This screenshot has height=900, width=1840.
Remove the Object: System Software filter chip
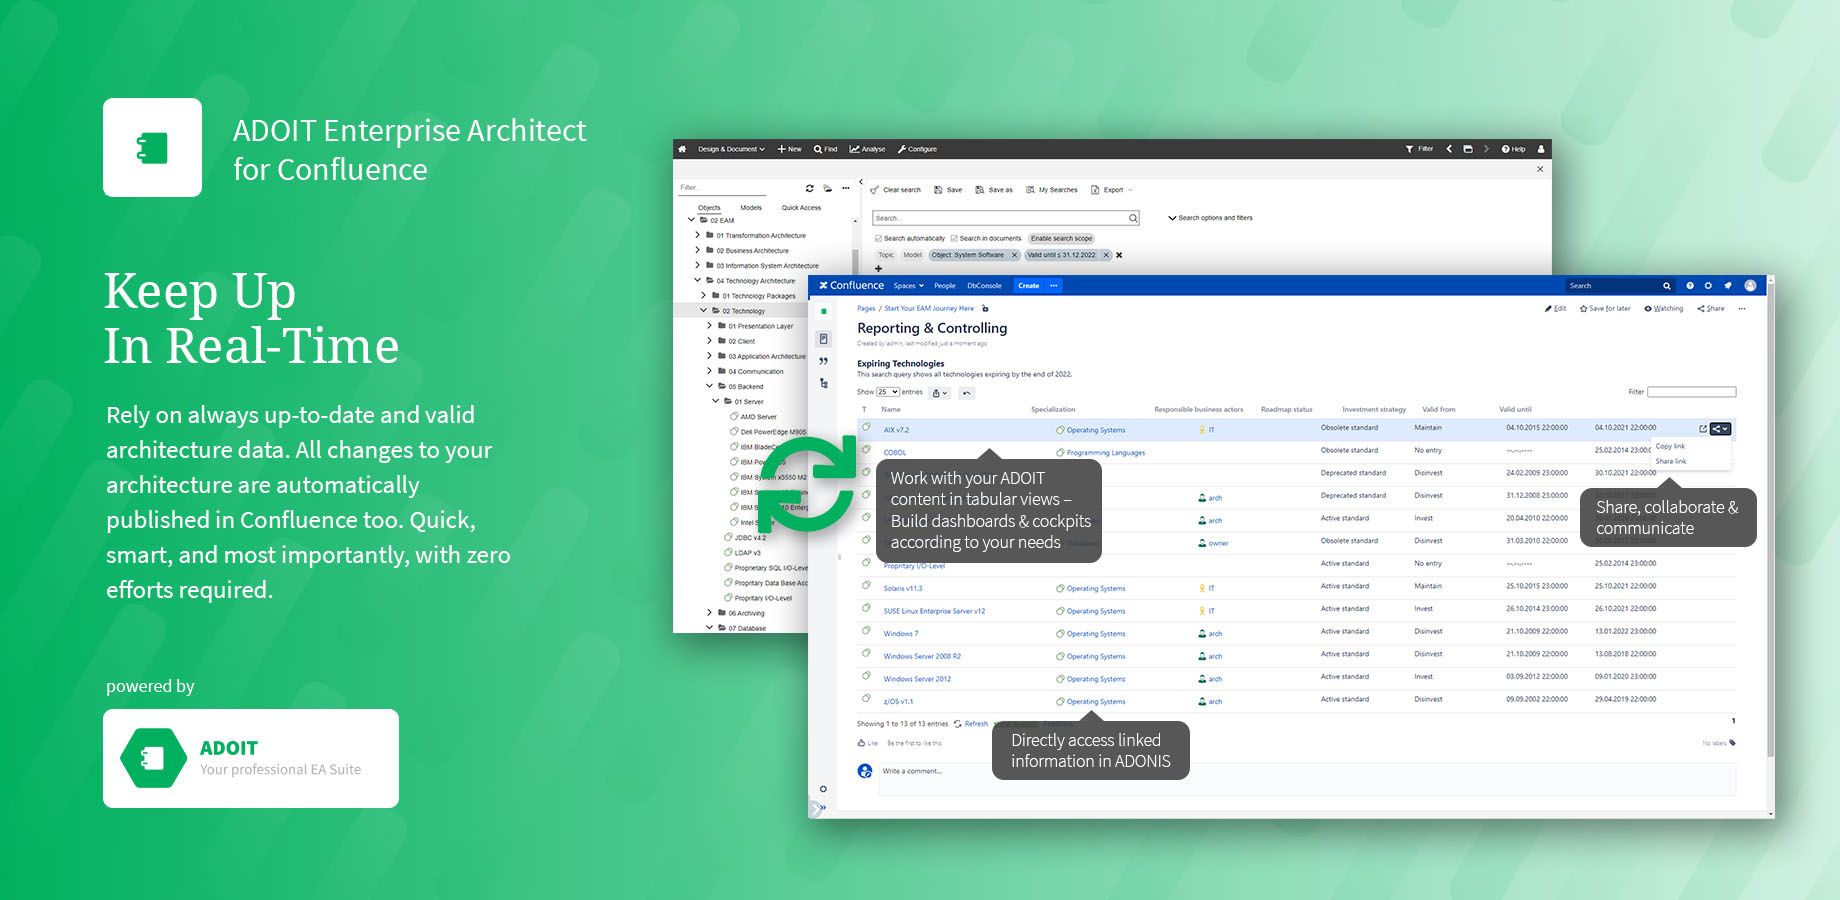1014,255
